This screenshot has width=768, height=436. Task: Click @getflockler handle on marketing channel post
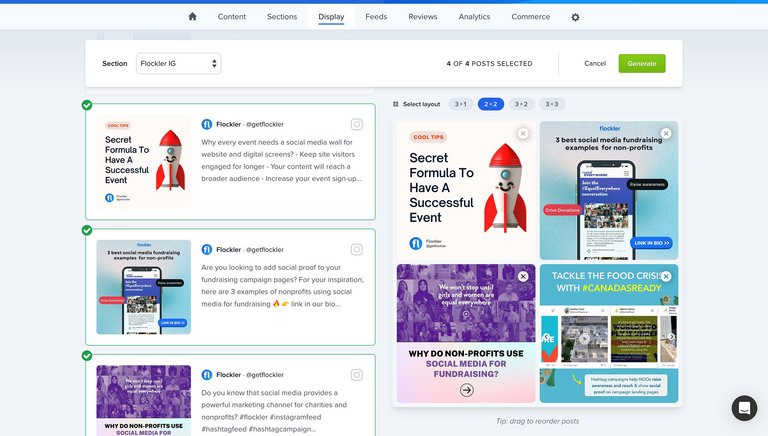[x=265, y=375]
